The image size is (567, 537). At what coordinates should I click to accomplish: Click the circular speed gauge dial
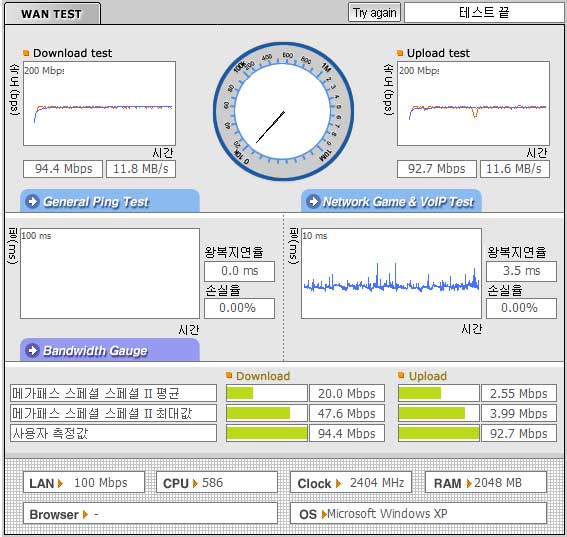click(283, 111)
